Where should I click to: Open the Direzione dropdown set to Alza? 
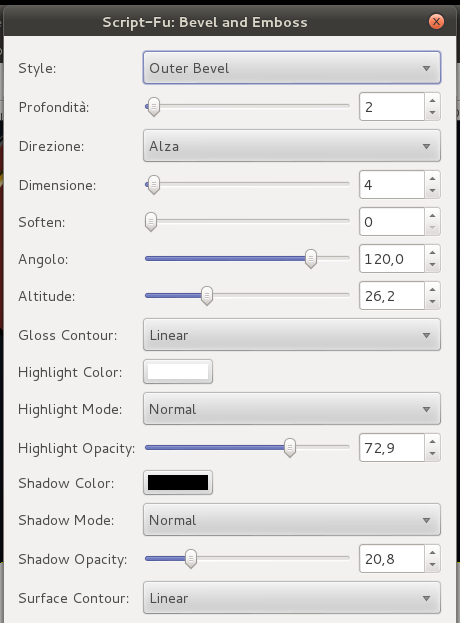point(292,146)
